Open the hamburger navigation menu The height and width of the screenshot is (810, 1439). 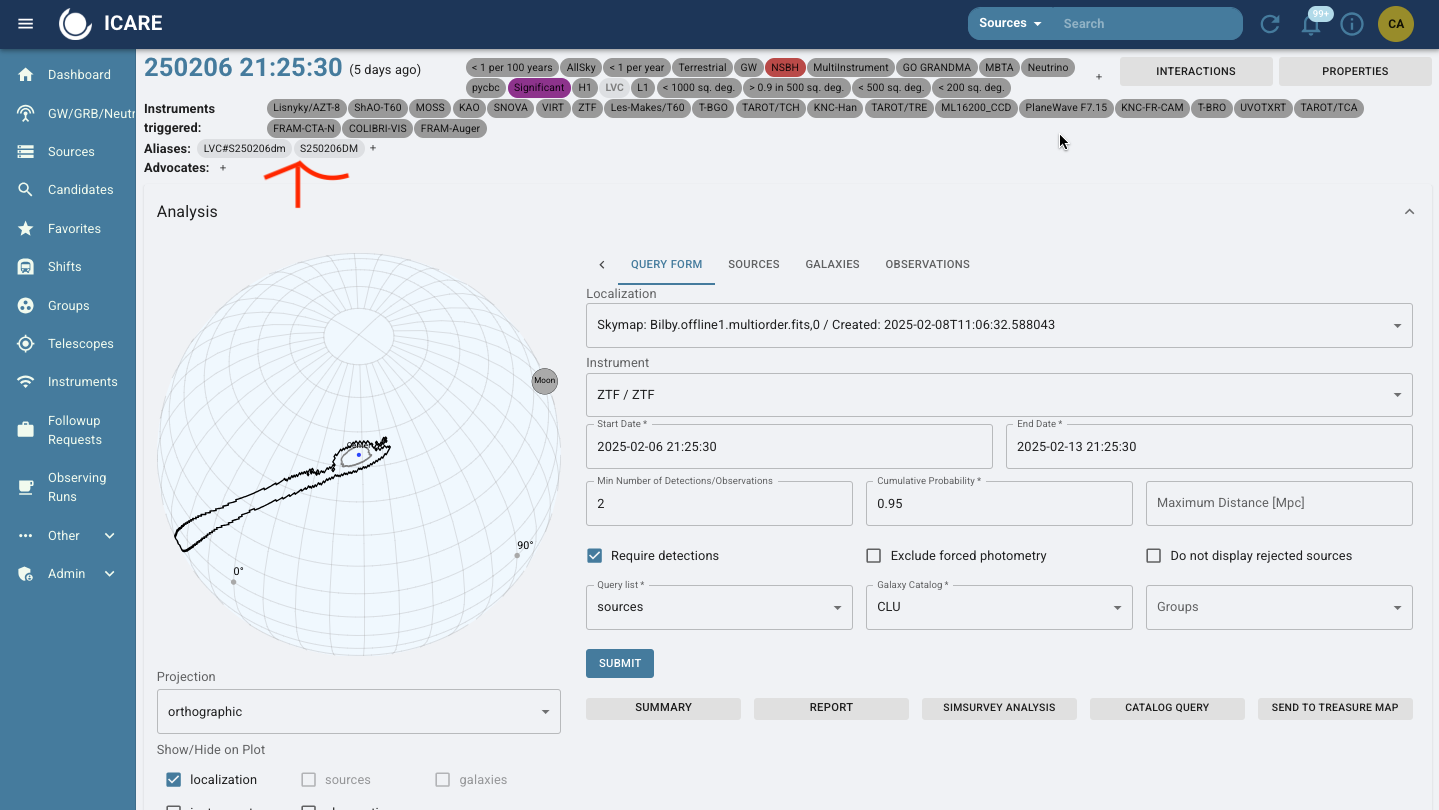coord(26,24)
